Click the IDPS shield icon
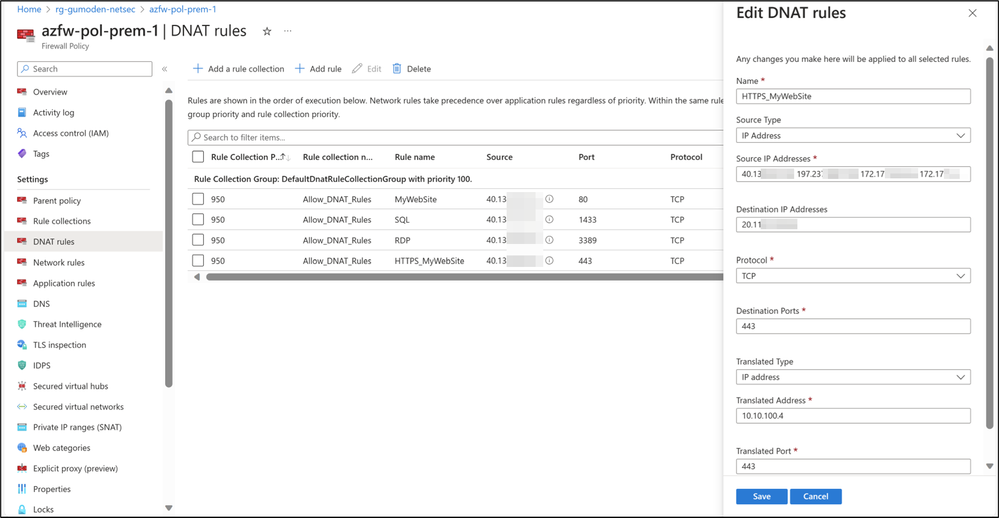 point(22,365)
